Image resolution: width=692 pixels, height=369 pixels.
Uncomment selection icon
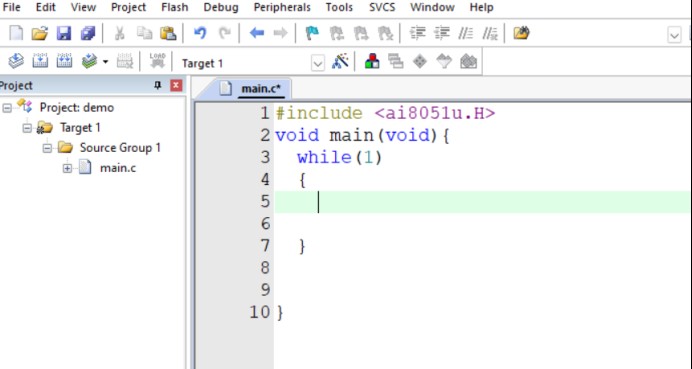pyautogui.click(x=490, y=33)
